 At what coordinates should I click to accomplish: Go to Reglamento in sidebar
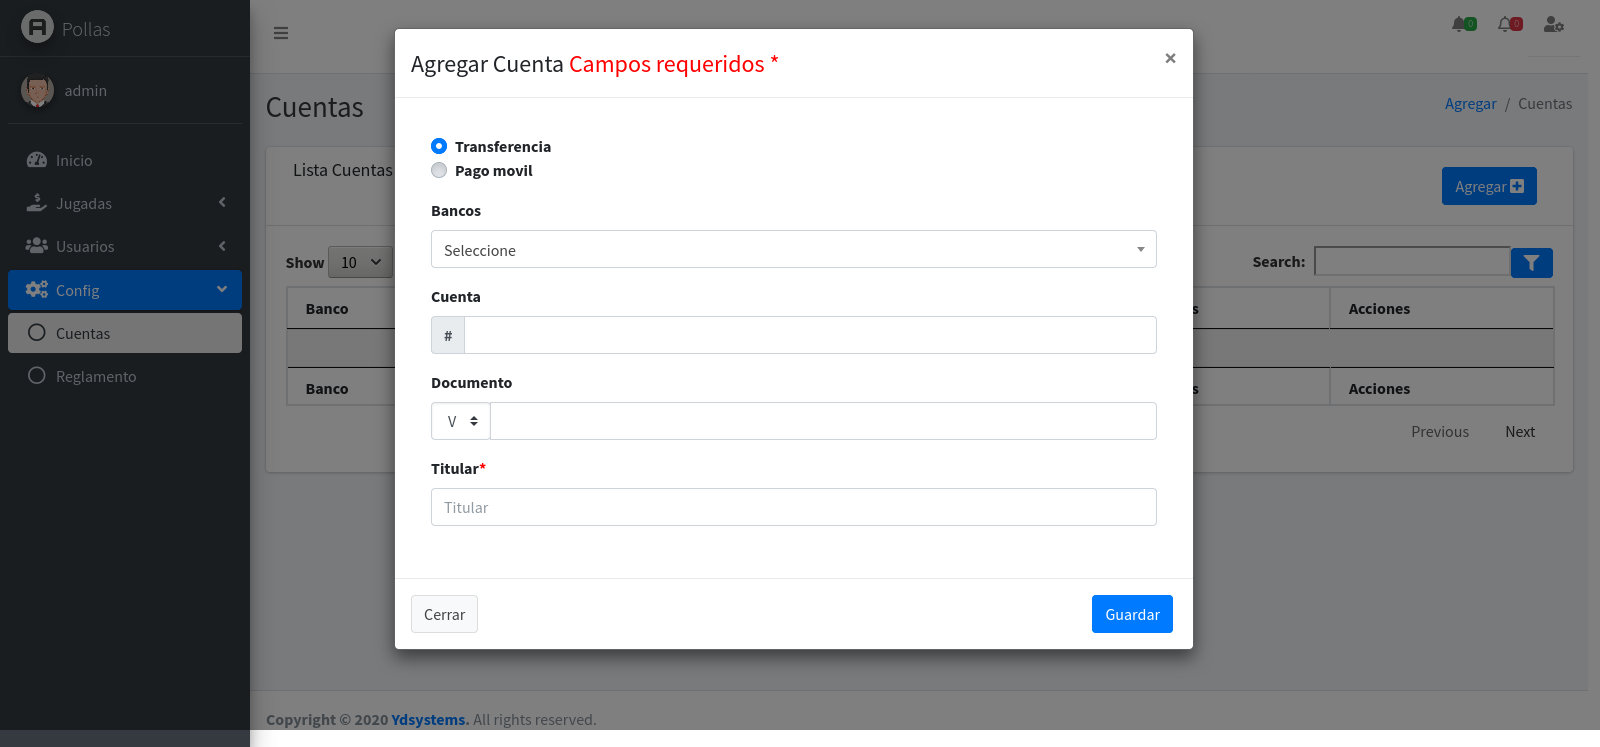(x=96, y=376)
